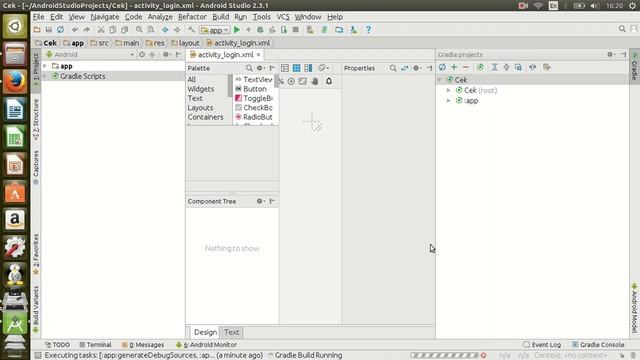Click the Redo arrow icon

point(87,30)
